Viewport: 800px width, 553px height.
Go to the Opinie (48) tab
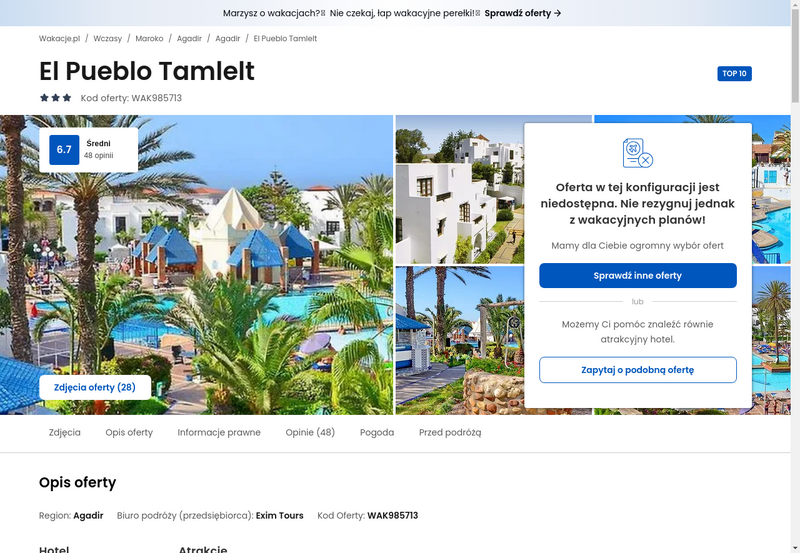click(310, 432)
